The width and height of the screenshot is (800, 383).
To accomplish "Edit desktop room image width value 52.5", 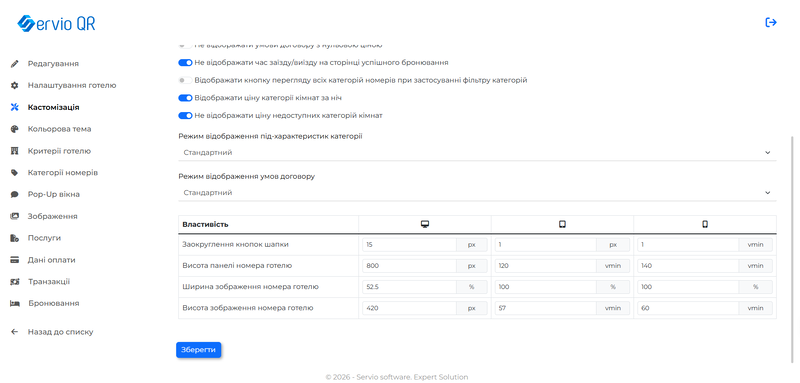I will (x=409, y=287).
